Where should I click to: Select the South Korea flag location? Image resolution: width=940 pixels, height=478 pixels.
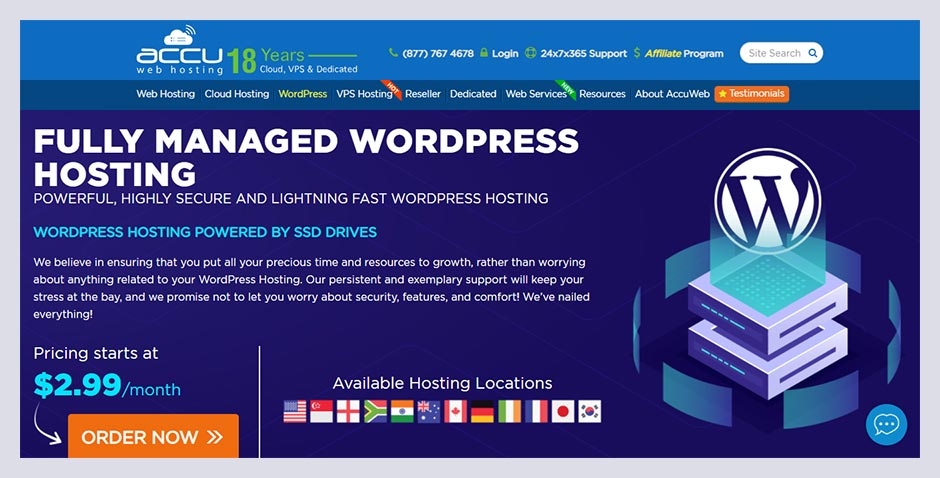[589, 411]
